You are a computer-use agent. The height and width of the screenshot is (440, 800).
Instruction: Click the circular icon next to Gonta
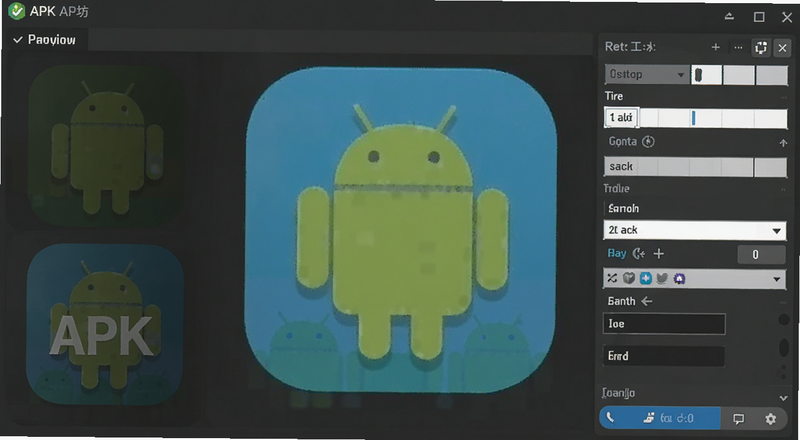click(648, 141)
